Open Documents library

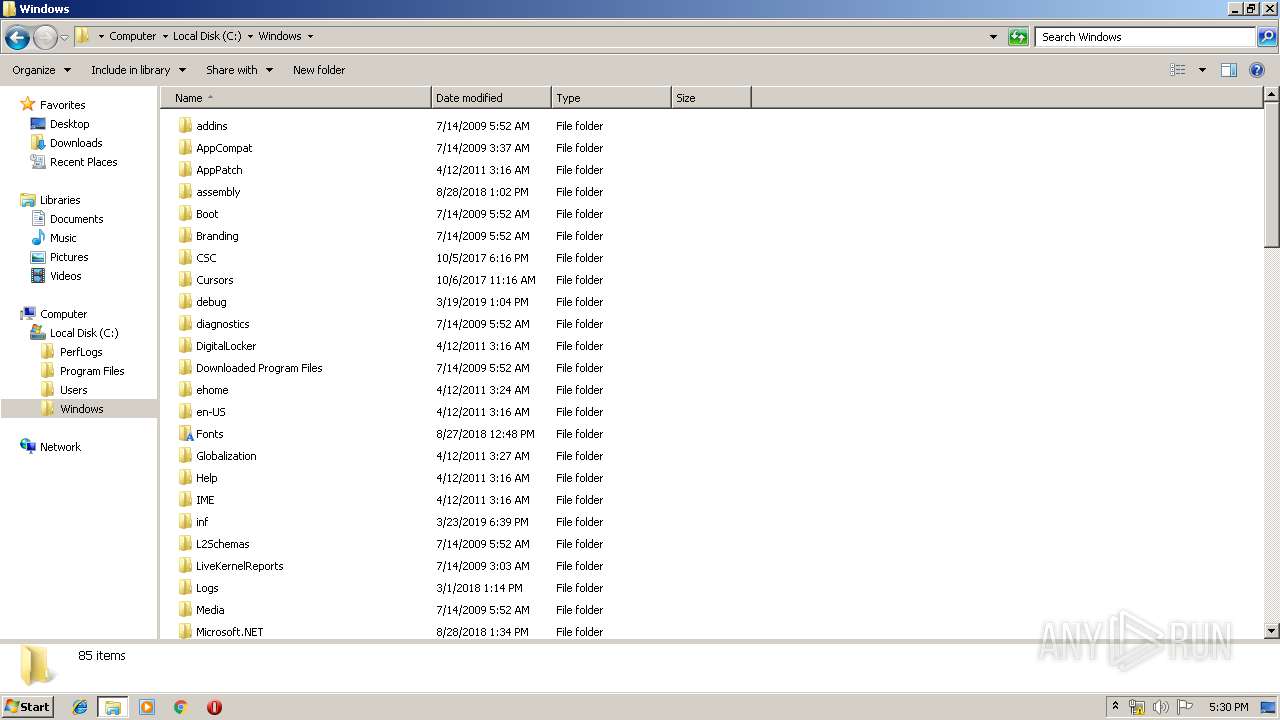pos(76,219)
